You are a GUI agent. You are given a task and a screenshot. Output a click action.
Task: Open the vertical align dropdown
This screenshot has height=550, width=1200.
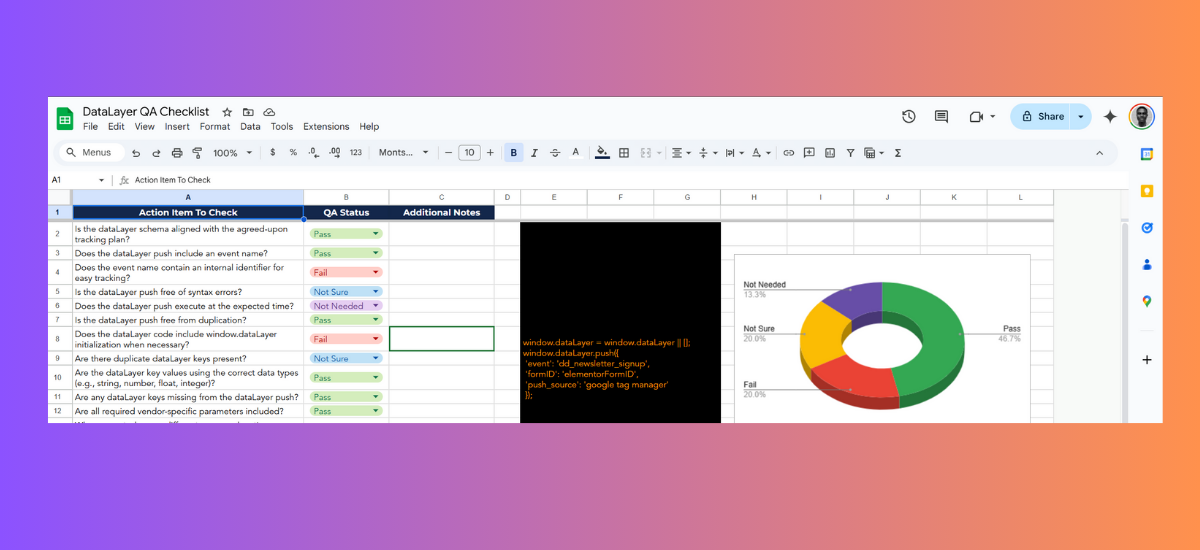pos(706,153)
